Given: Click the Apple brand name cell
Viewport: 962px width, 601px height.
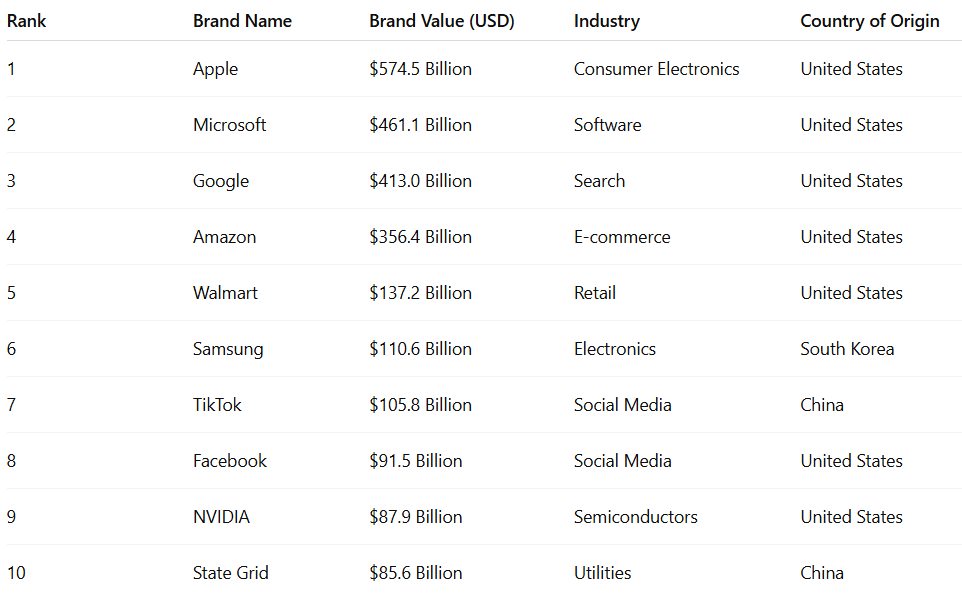Looking at the screenshot, I should tap(215, 69).
